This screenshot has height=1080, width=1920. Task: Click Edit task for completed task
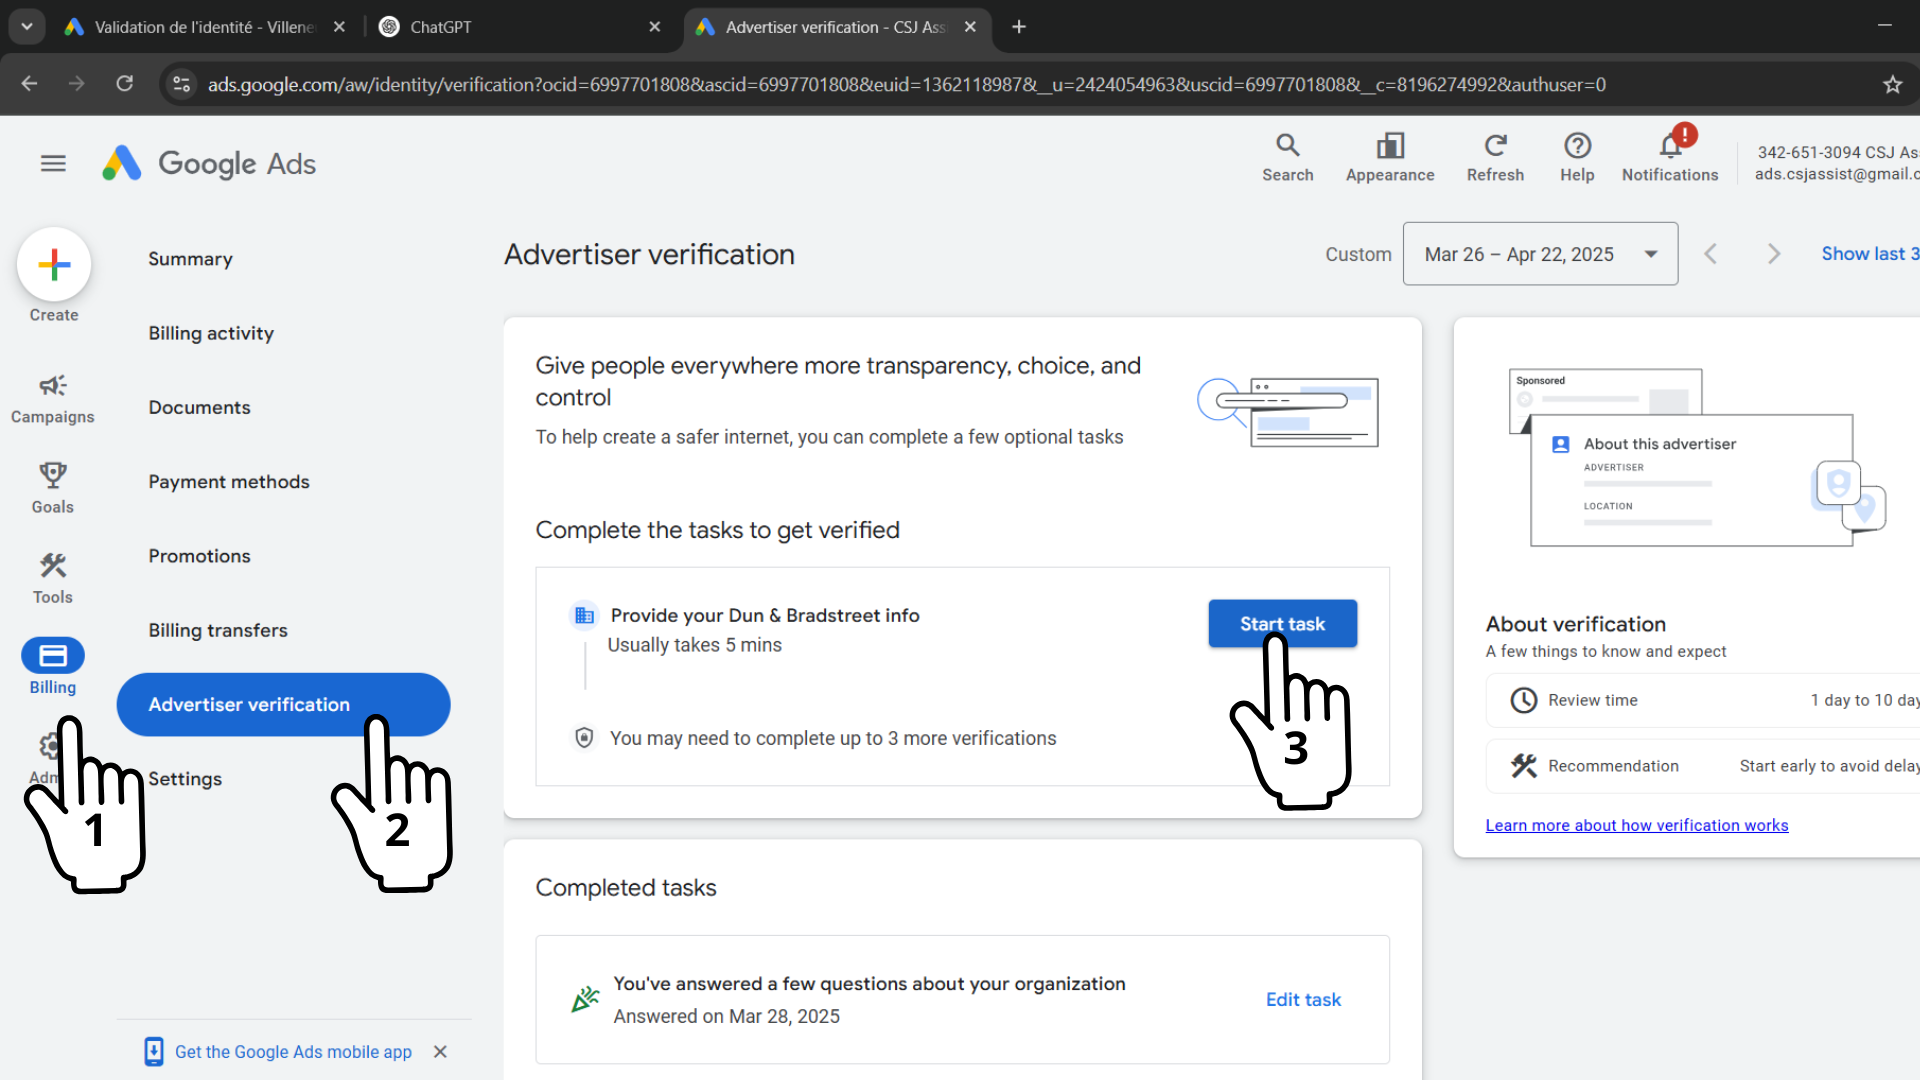point(1303,999)
